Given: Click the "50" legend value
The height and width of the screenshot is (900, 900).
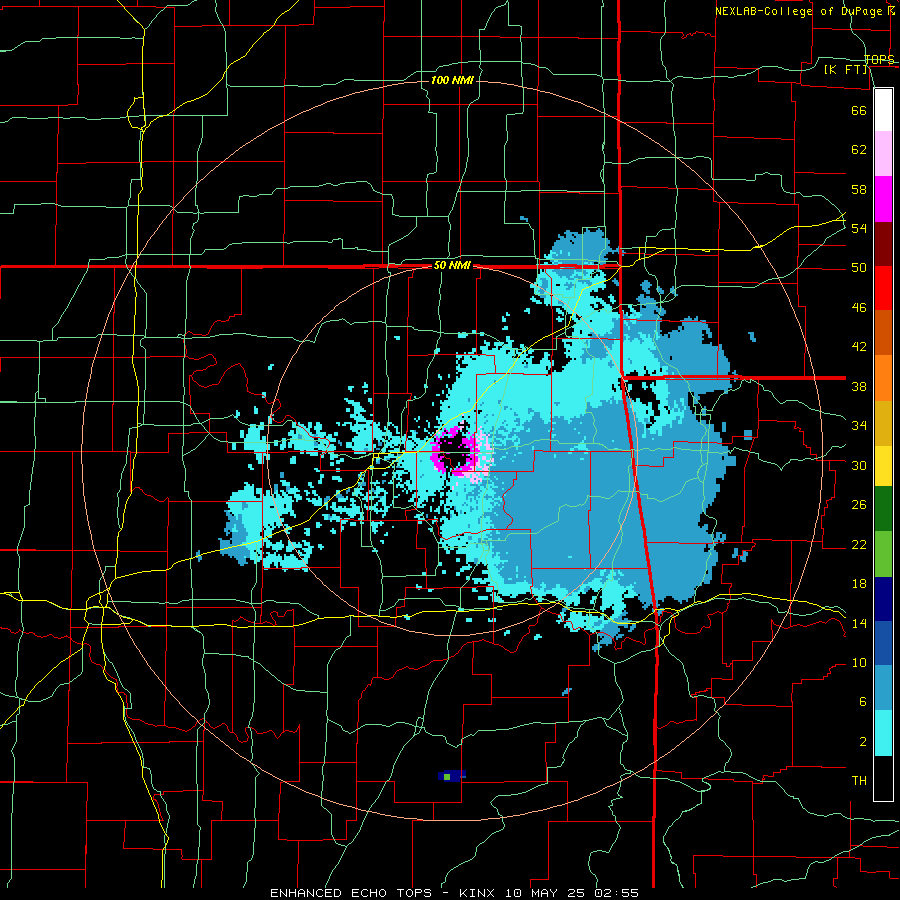Looking at the screenshot, I should coord(859,268).
